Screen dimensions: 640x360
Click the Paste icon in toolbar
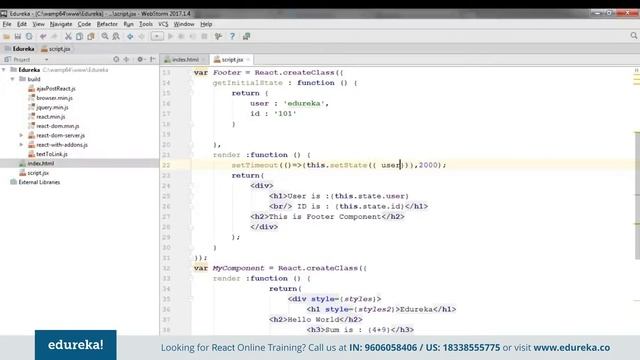coord(91,37)
